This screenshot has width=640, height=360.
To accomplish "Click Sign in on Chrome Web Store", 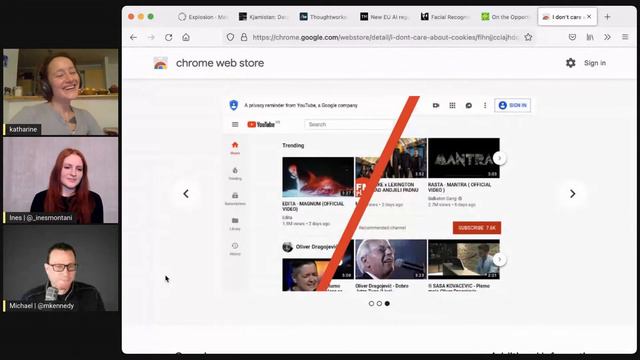I will pos(595,63).
